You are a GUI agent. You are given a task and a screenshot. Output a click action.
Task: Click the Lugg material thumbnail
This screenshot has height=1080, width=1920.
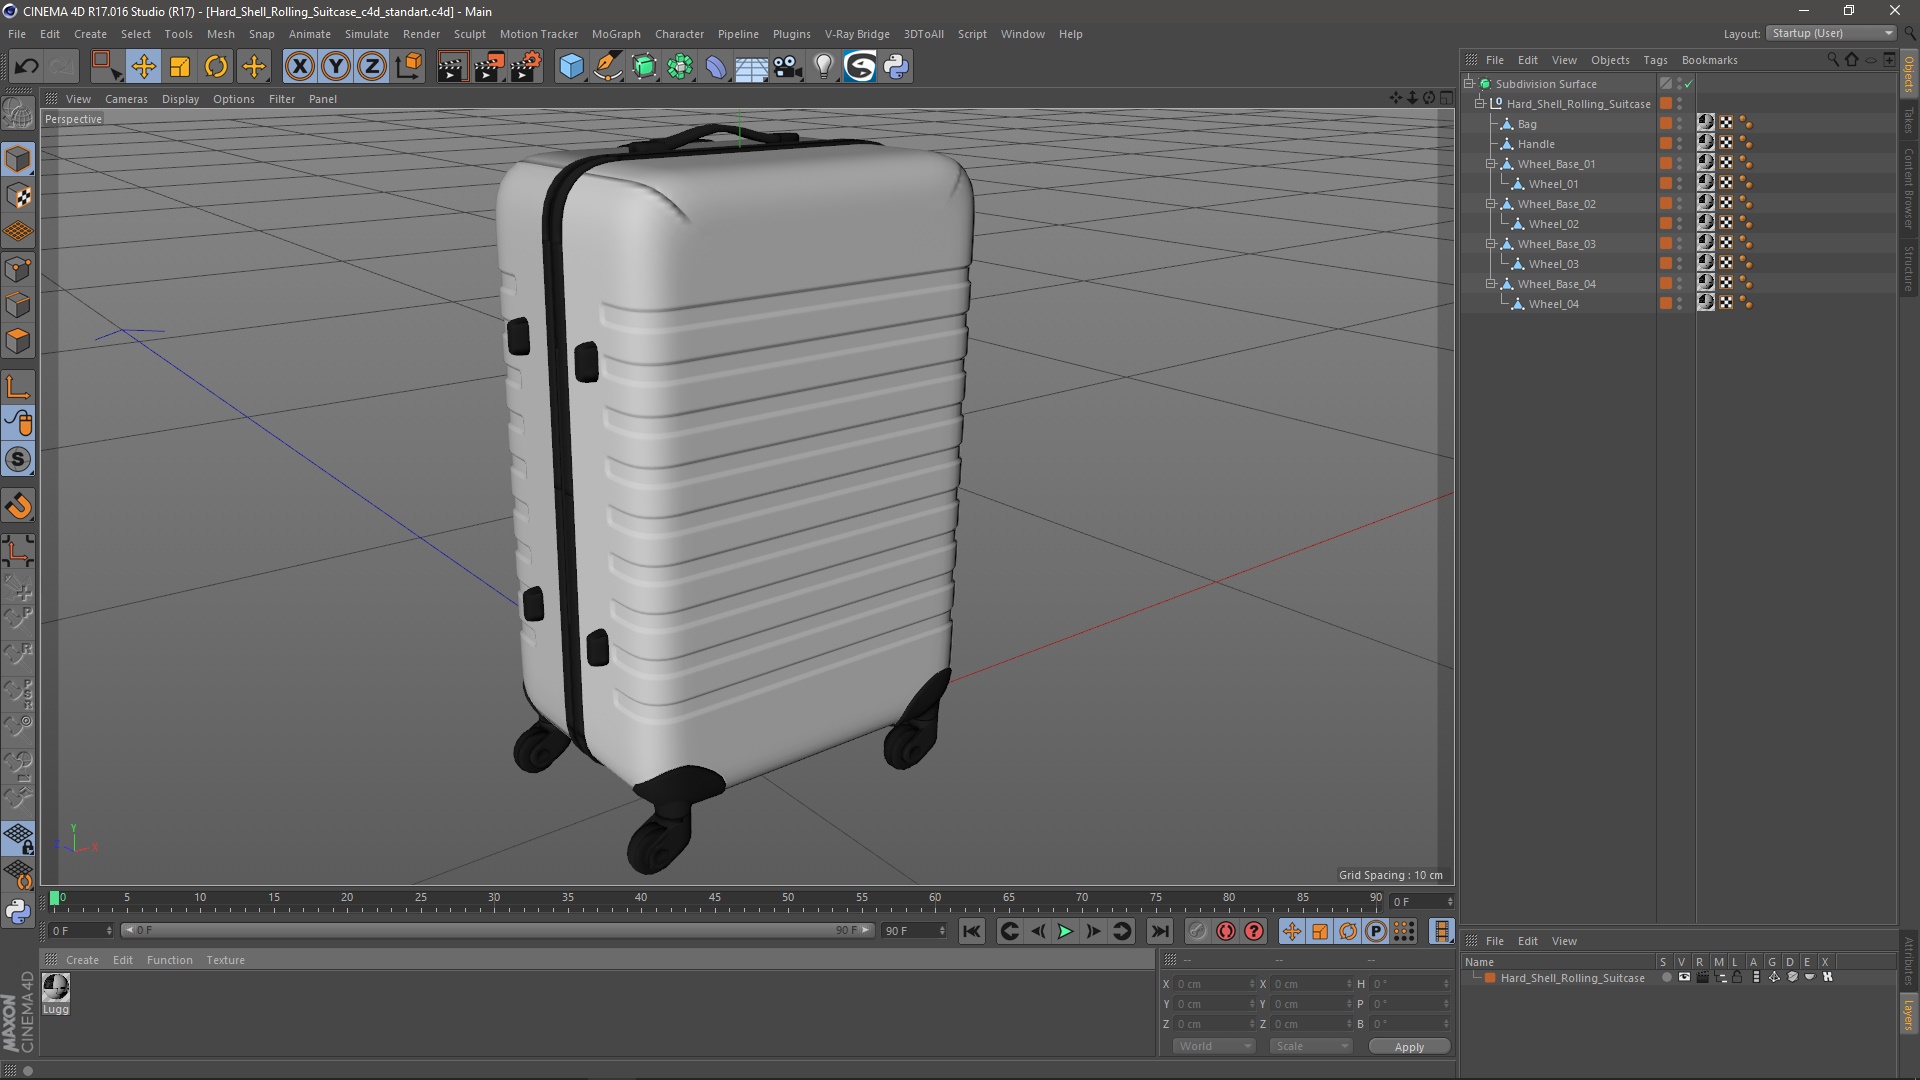pos(56,988)
